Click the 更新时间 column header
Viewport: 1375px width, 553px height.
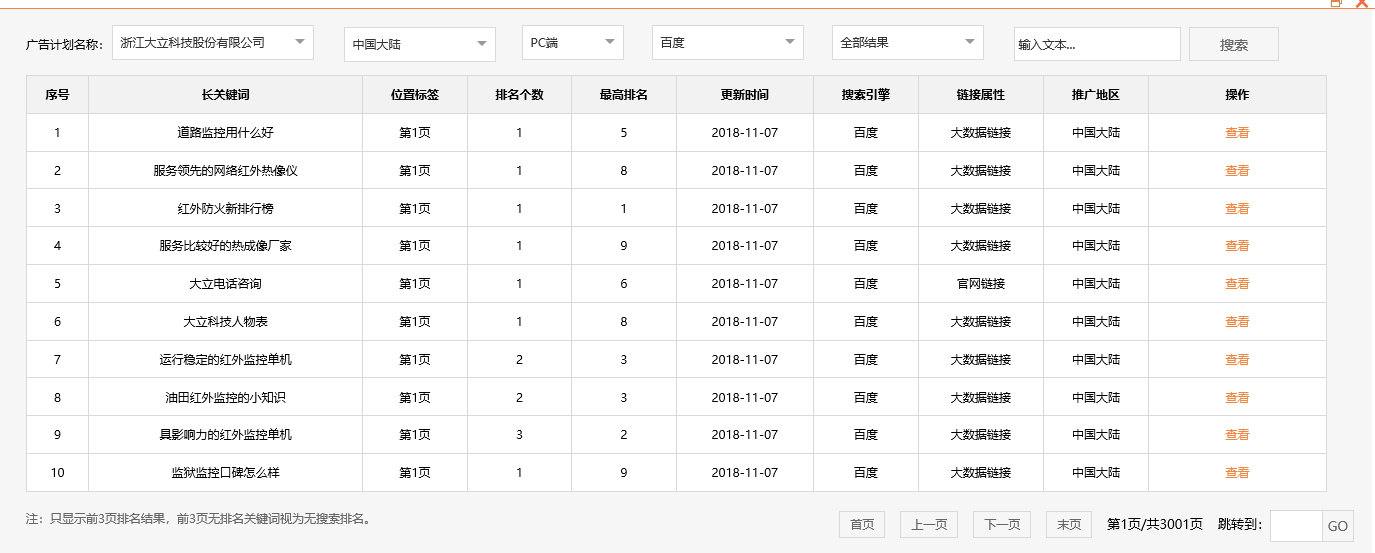pyautogui.click(x=745, y=95)
